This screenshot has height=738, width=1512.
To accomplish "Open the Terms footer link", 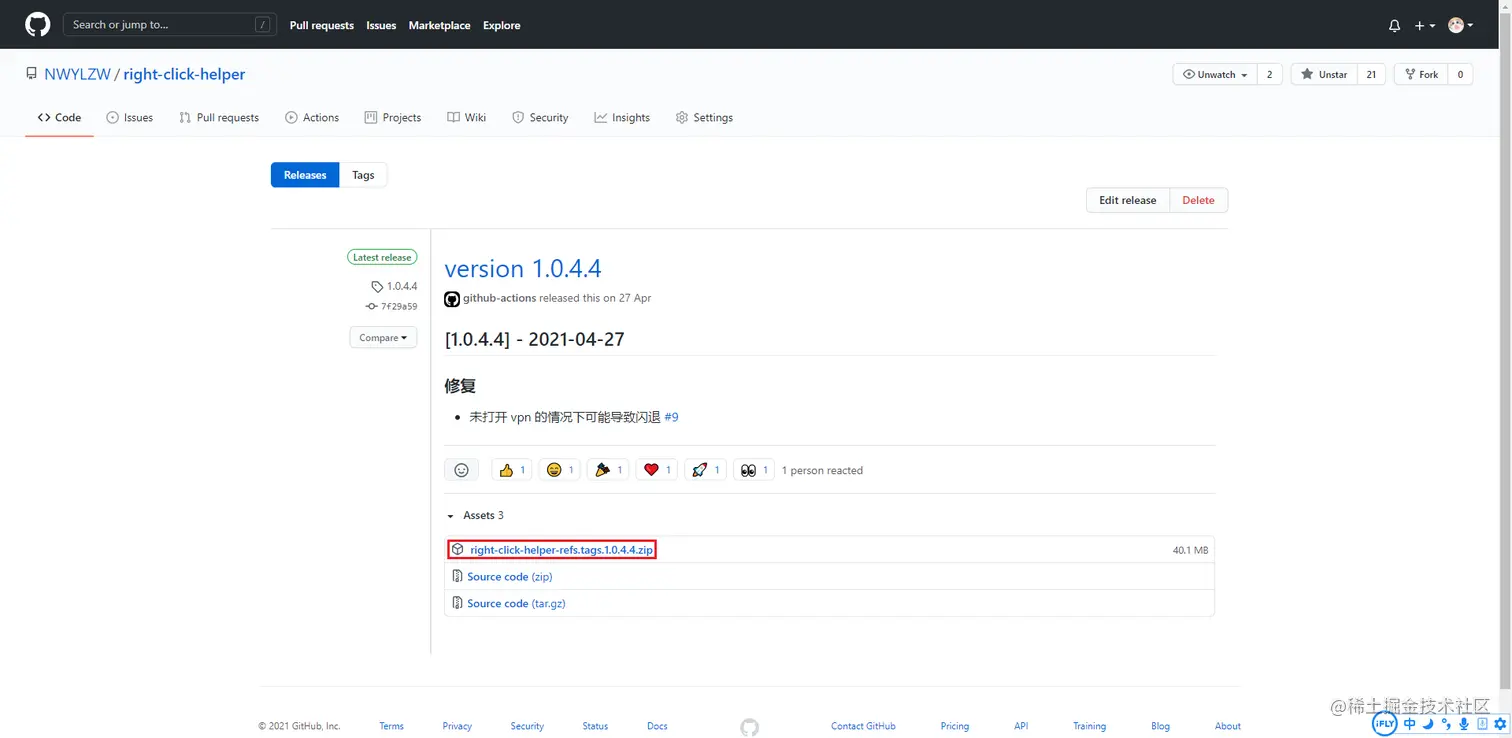I will click(x=391, y=726).
